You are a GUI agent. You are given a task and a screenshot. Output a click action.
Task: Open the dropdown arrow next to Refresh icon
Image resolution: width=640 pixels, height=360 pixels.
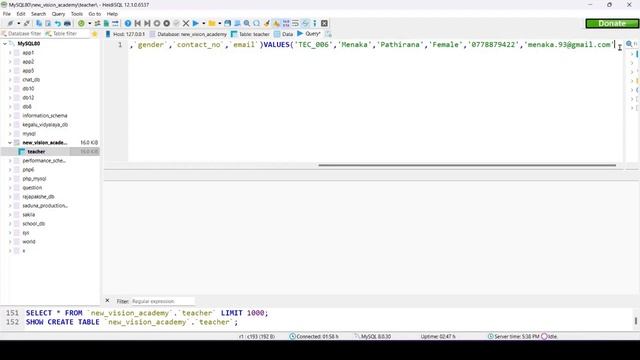tap(89, 23)
